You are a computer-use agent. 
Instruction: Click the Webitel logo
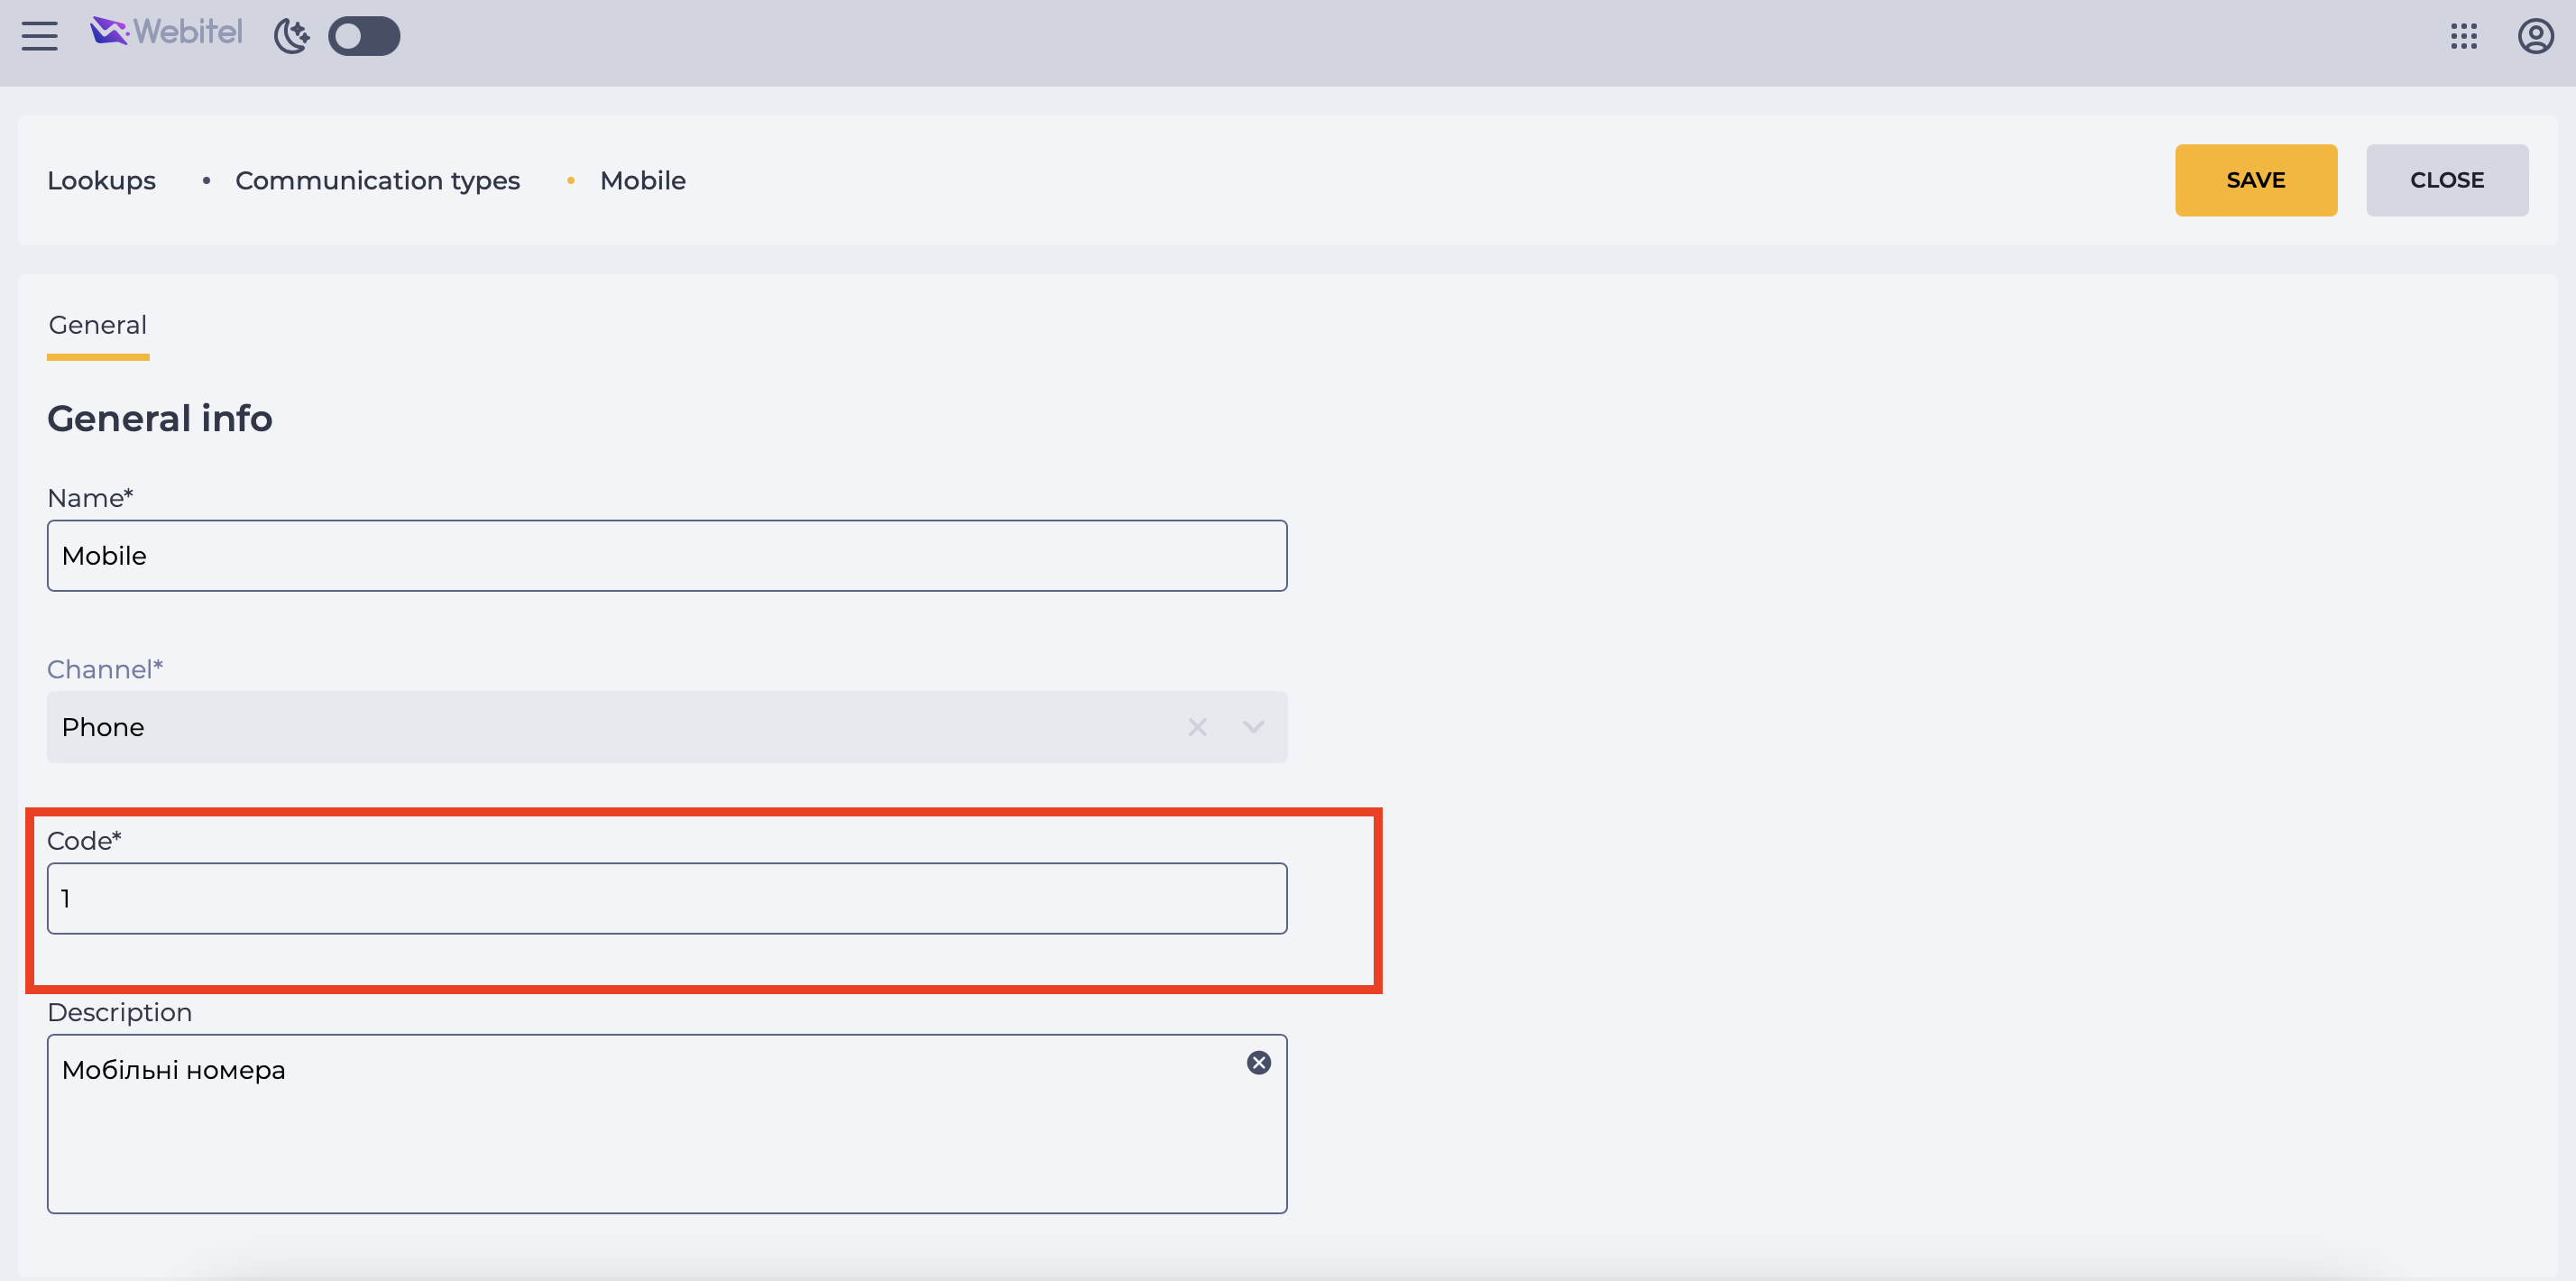(166, 33)
